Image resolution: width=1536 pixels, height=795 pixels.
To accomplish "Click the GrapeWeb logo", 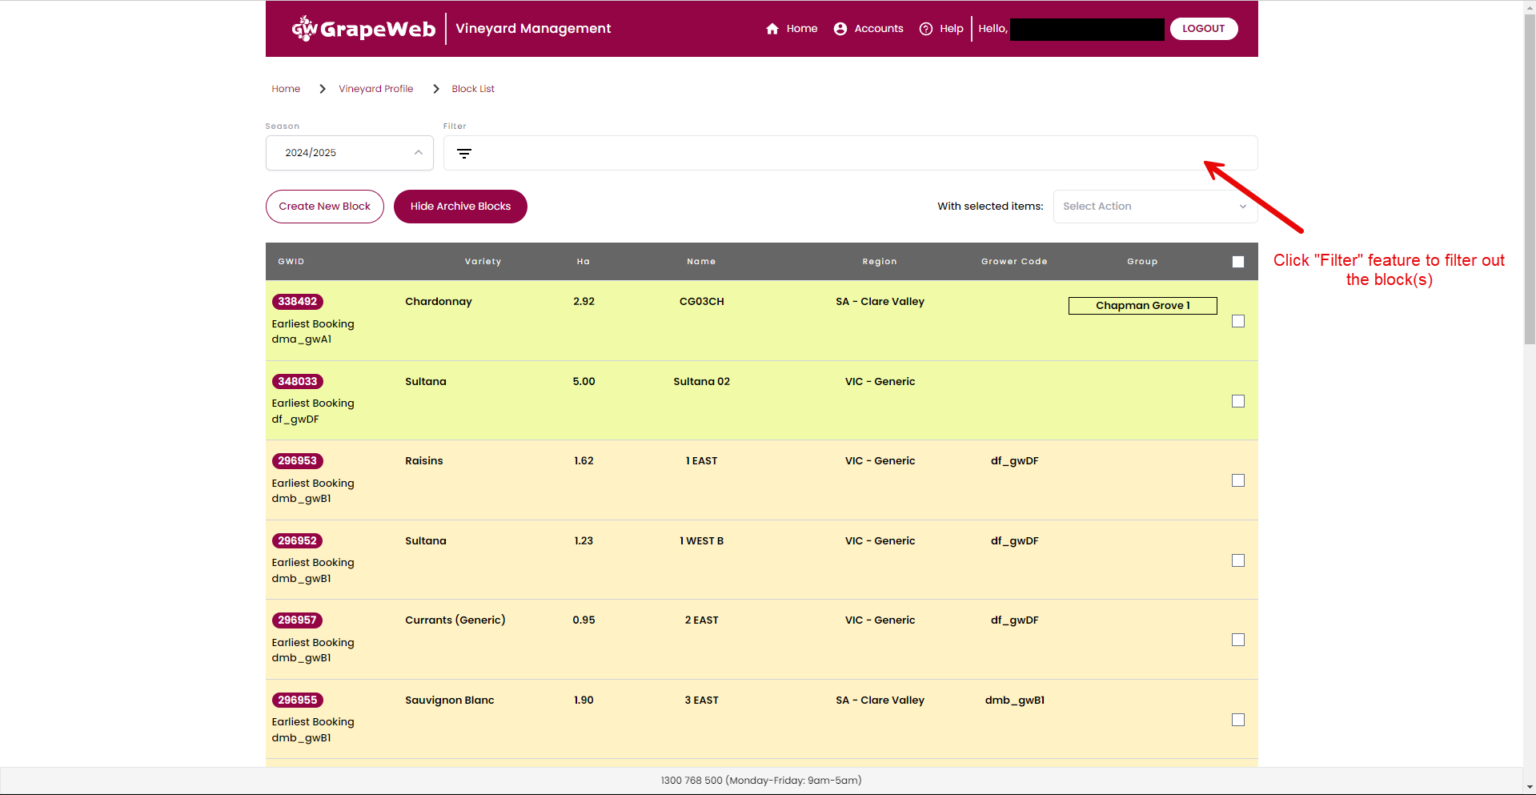I will point(363,28).
